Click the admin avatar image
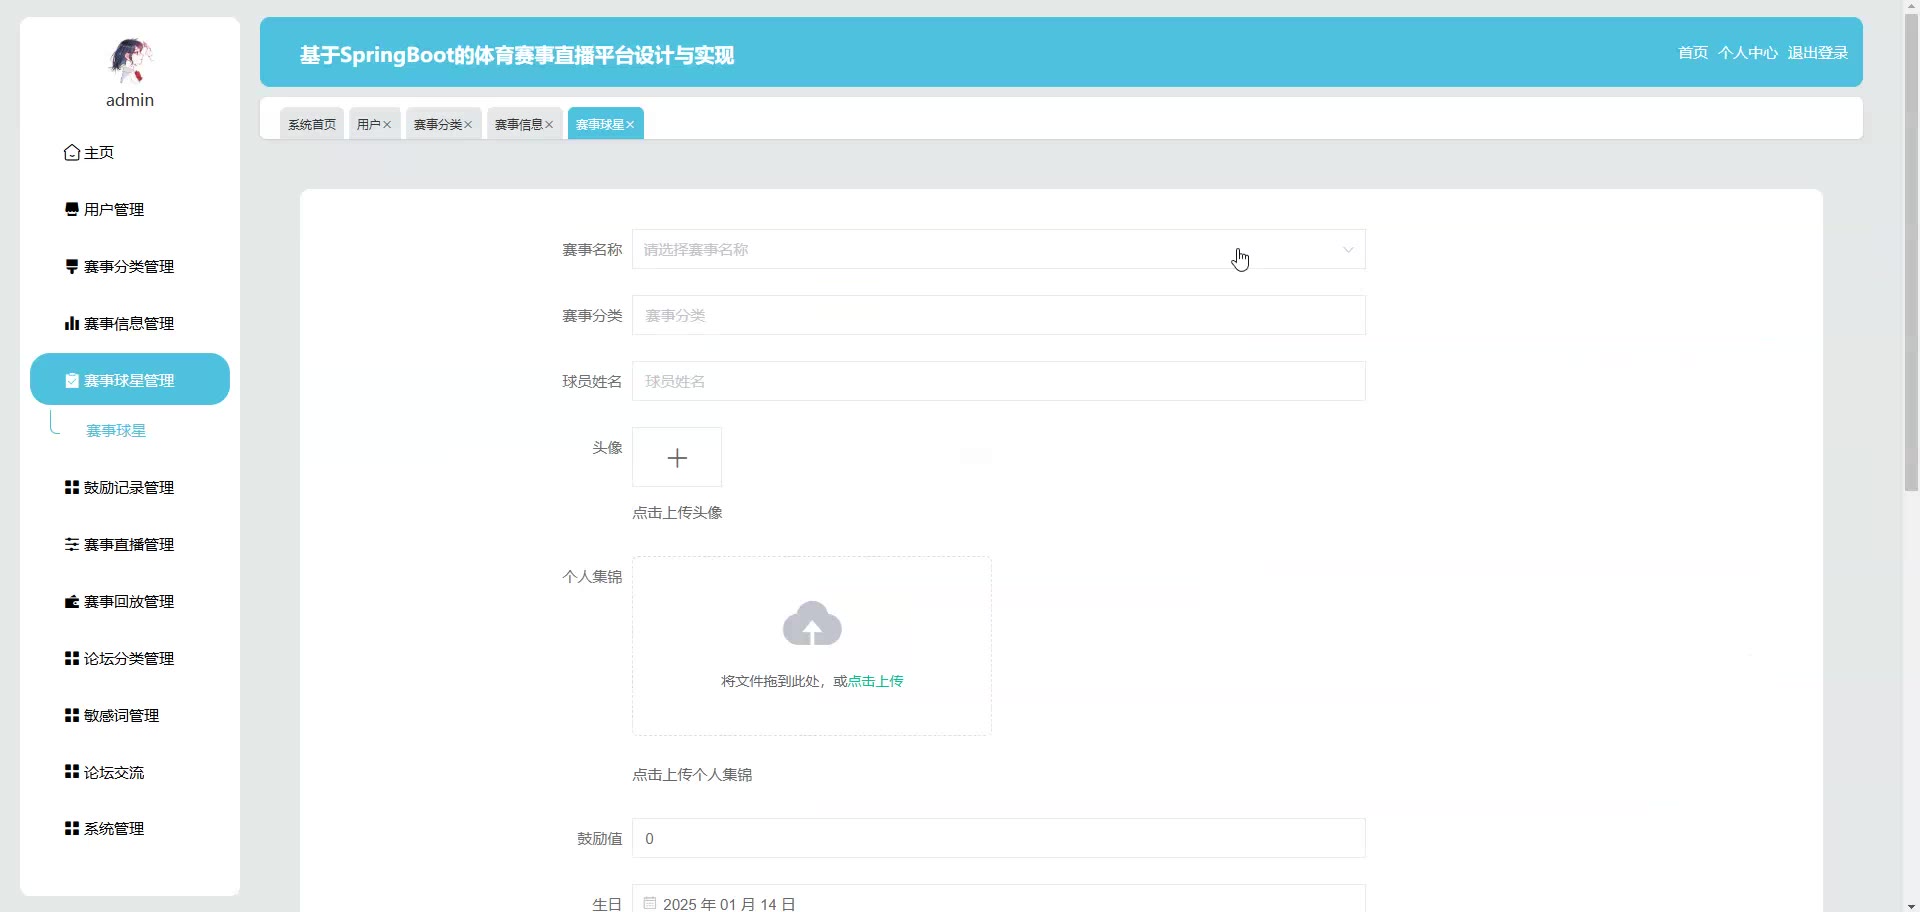Screen dimensions: 1920x912 pos(130,60)
